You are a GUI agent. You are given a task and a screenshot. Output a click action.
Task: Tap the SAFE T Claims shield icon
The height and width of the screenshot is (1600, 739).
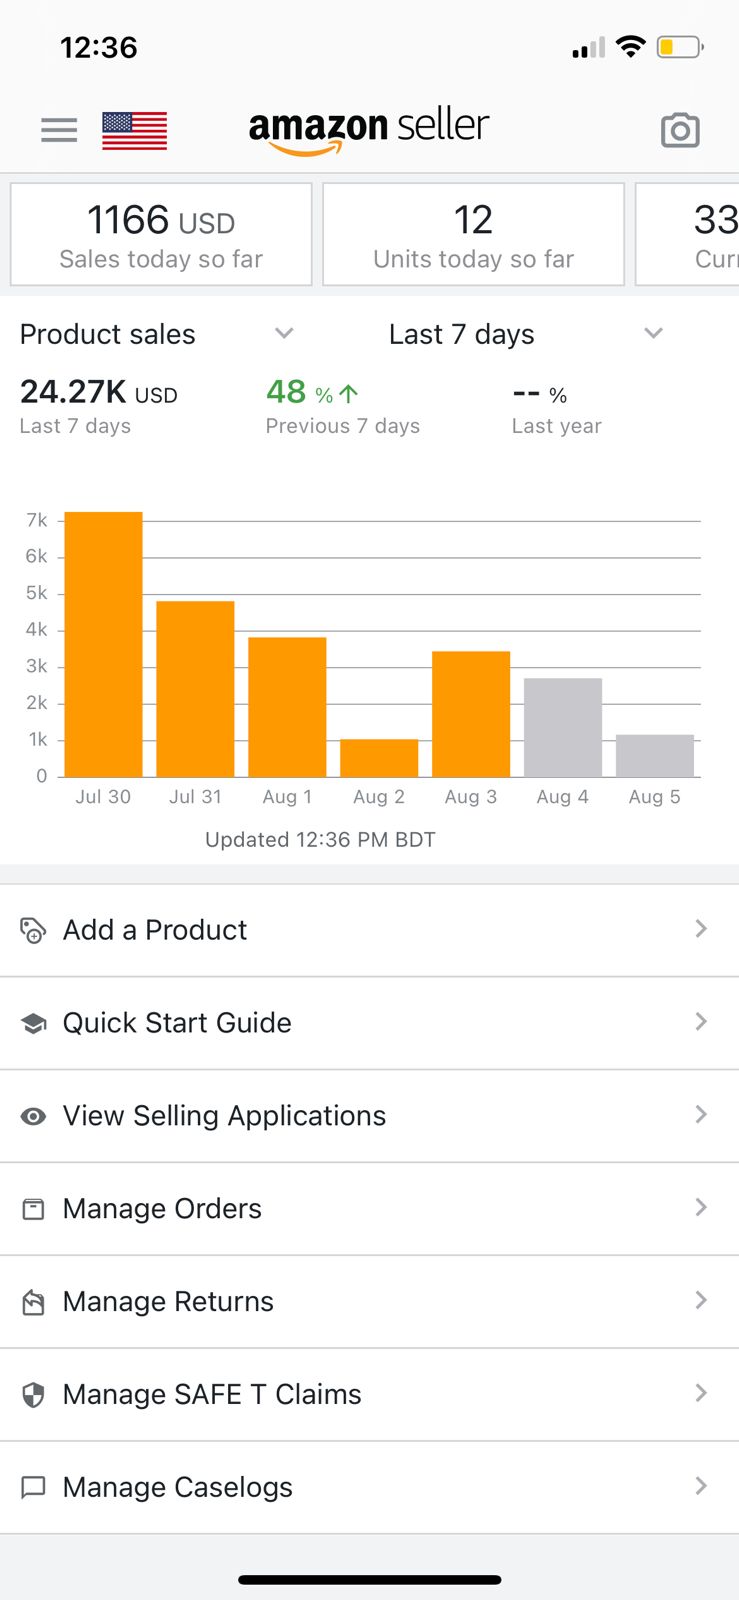[33, 1395]
